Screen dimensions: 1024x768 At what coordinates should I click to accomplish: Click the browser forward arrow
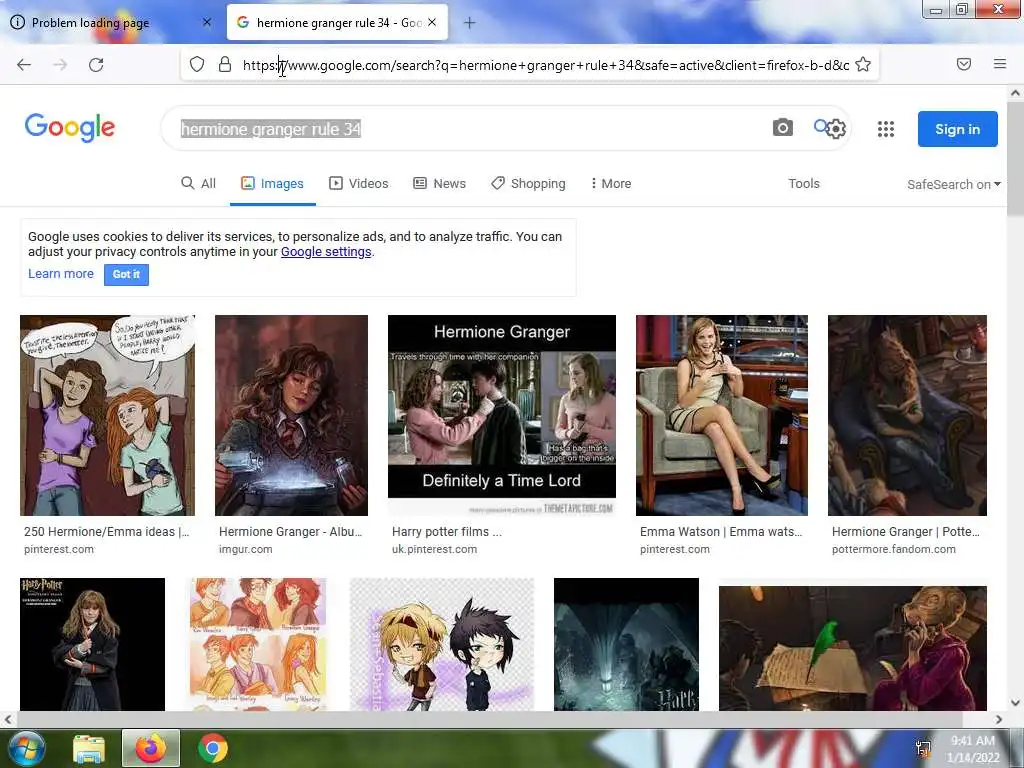click(60, 65)
